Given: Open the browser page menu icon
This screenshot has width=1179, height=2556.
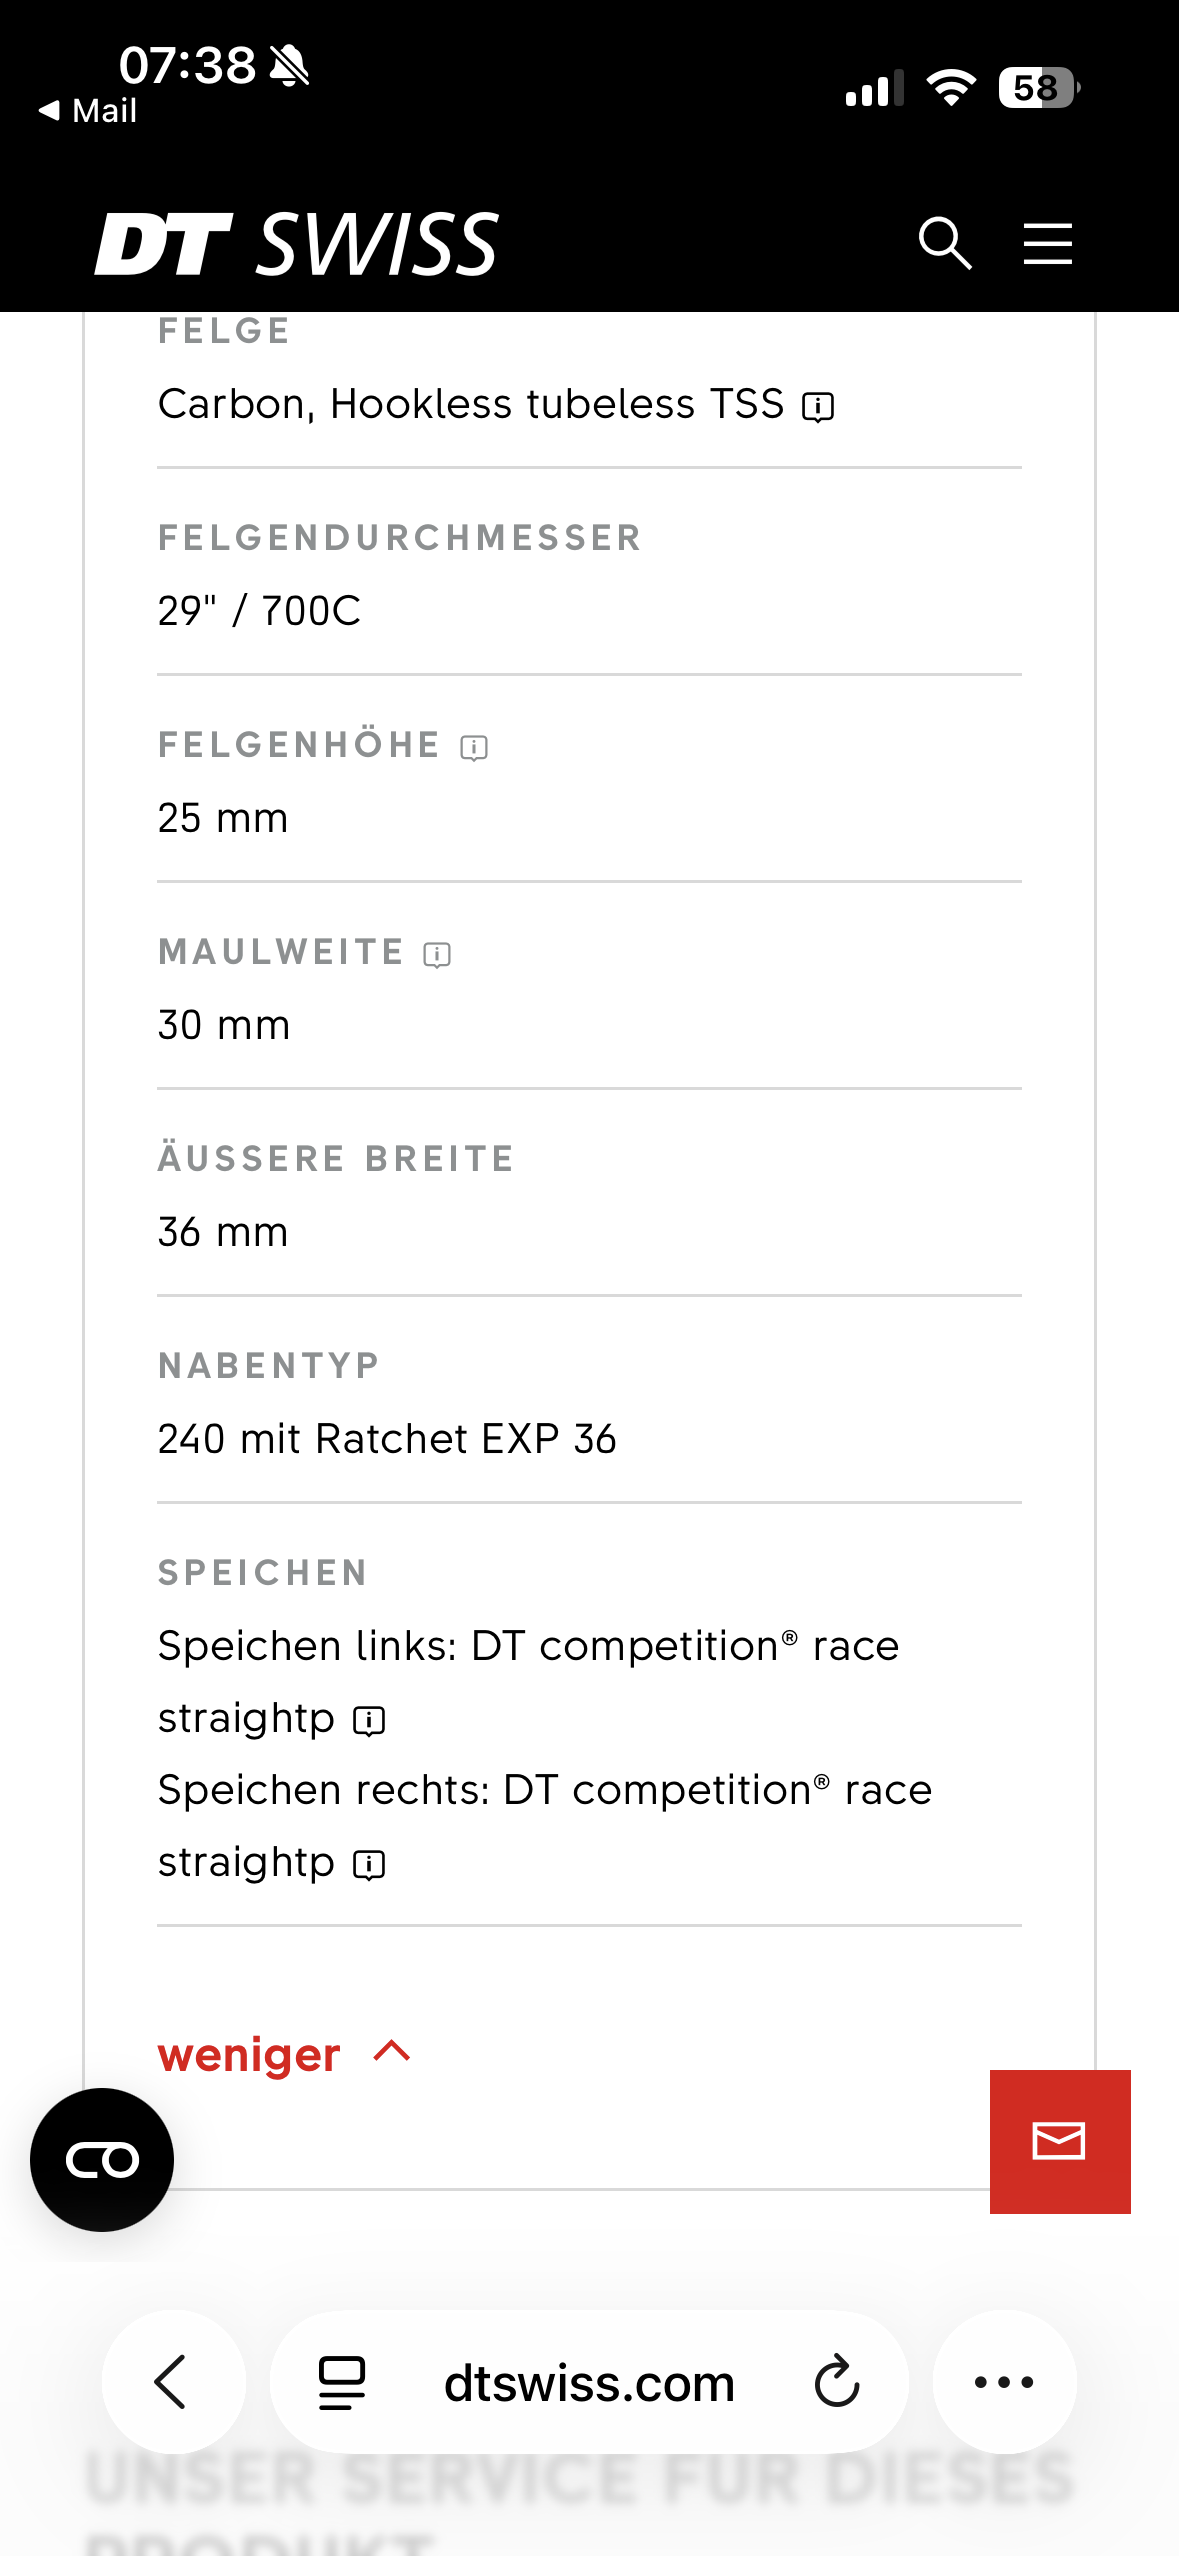Looking at the screenshot, I should tap(341, 2382).
